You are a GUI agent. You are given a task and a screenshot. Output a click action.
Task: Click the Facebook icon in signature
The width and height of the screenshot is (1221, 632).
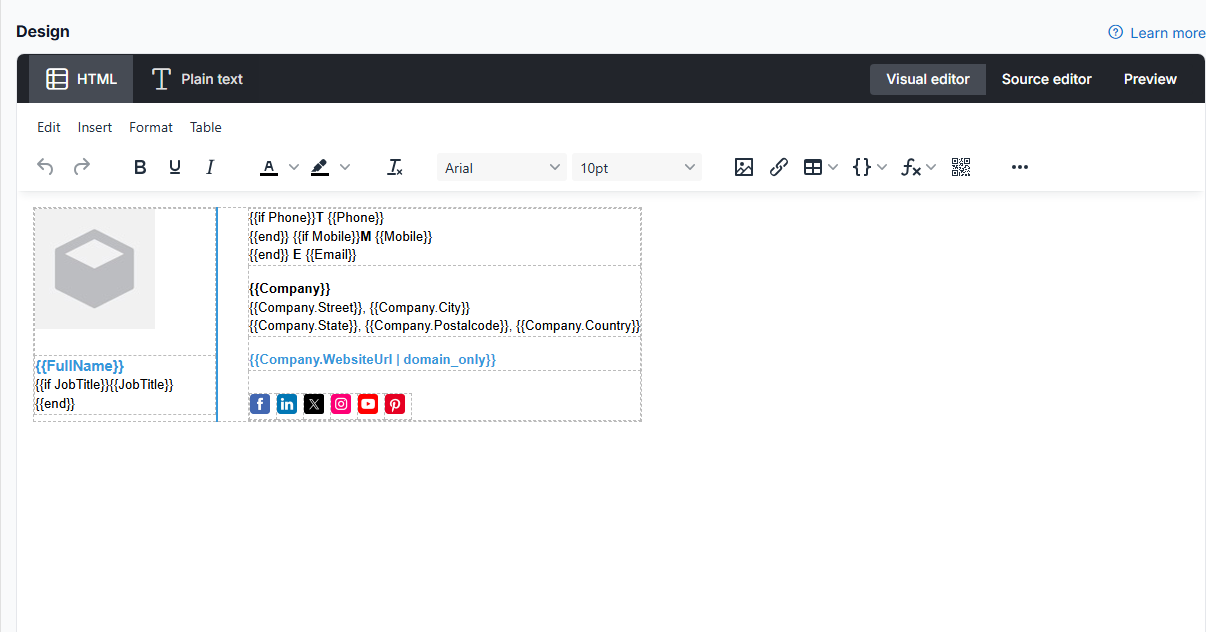click(260, 404)
